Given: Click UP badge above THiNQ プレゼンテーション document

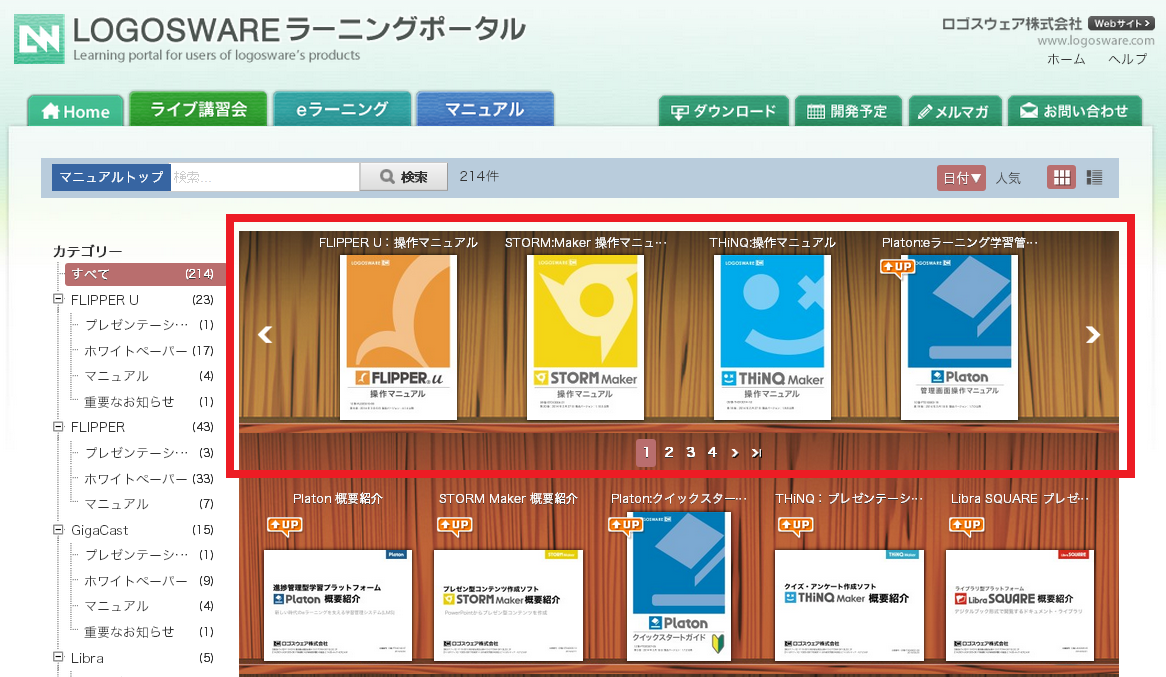Looking at the screenshot, I should tap(795, 525).
